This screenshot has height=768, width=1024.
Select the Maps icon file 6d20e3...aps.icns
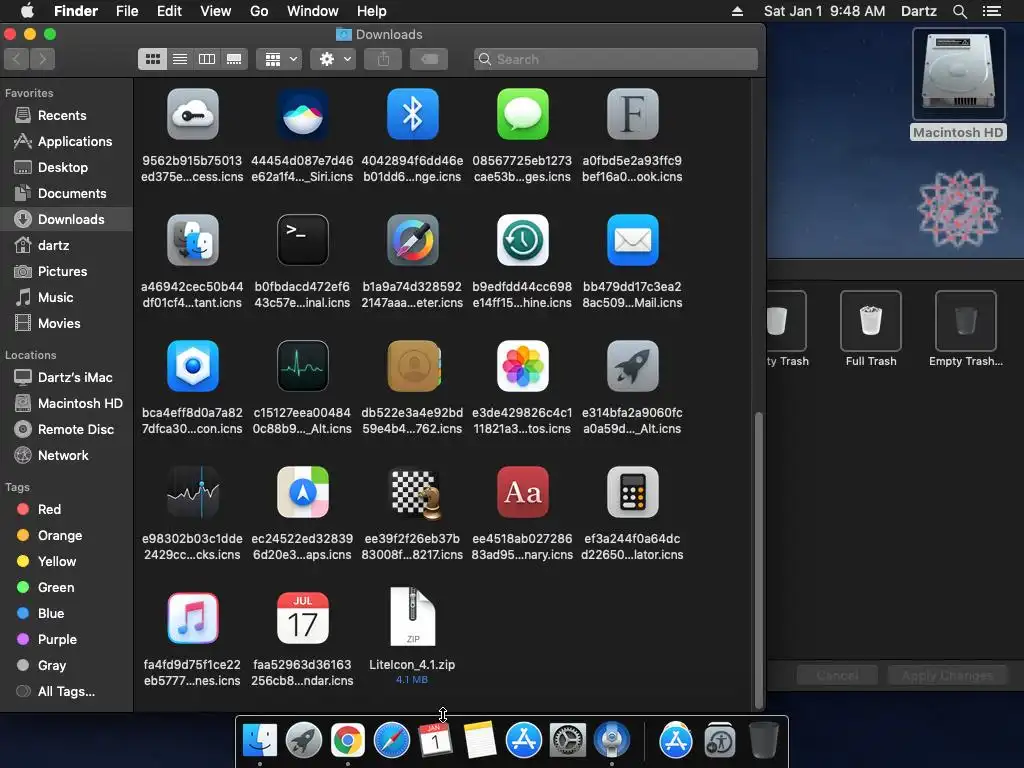tap(302, 492)
